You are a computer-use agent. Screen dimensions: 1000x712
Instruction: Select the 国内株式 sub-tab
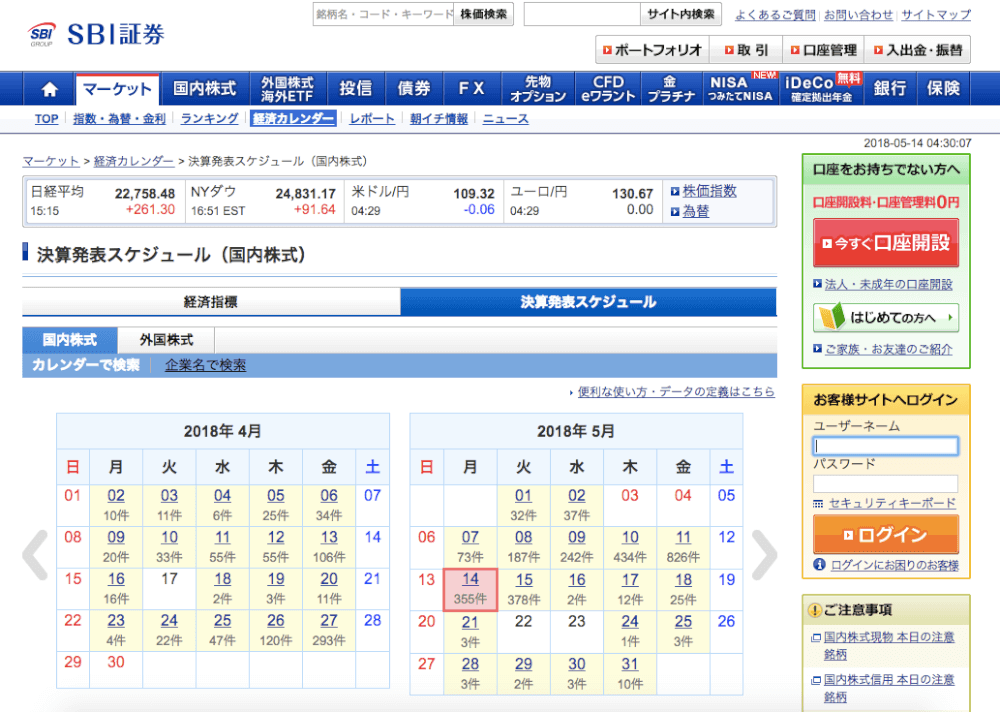[70, 340]
